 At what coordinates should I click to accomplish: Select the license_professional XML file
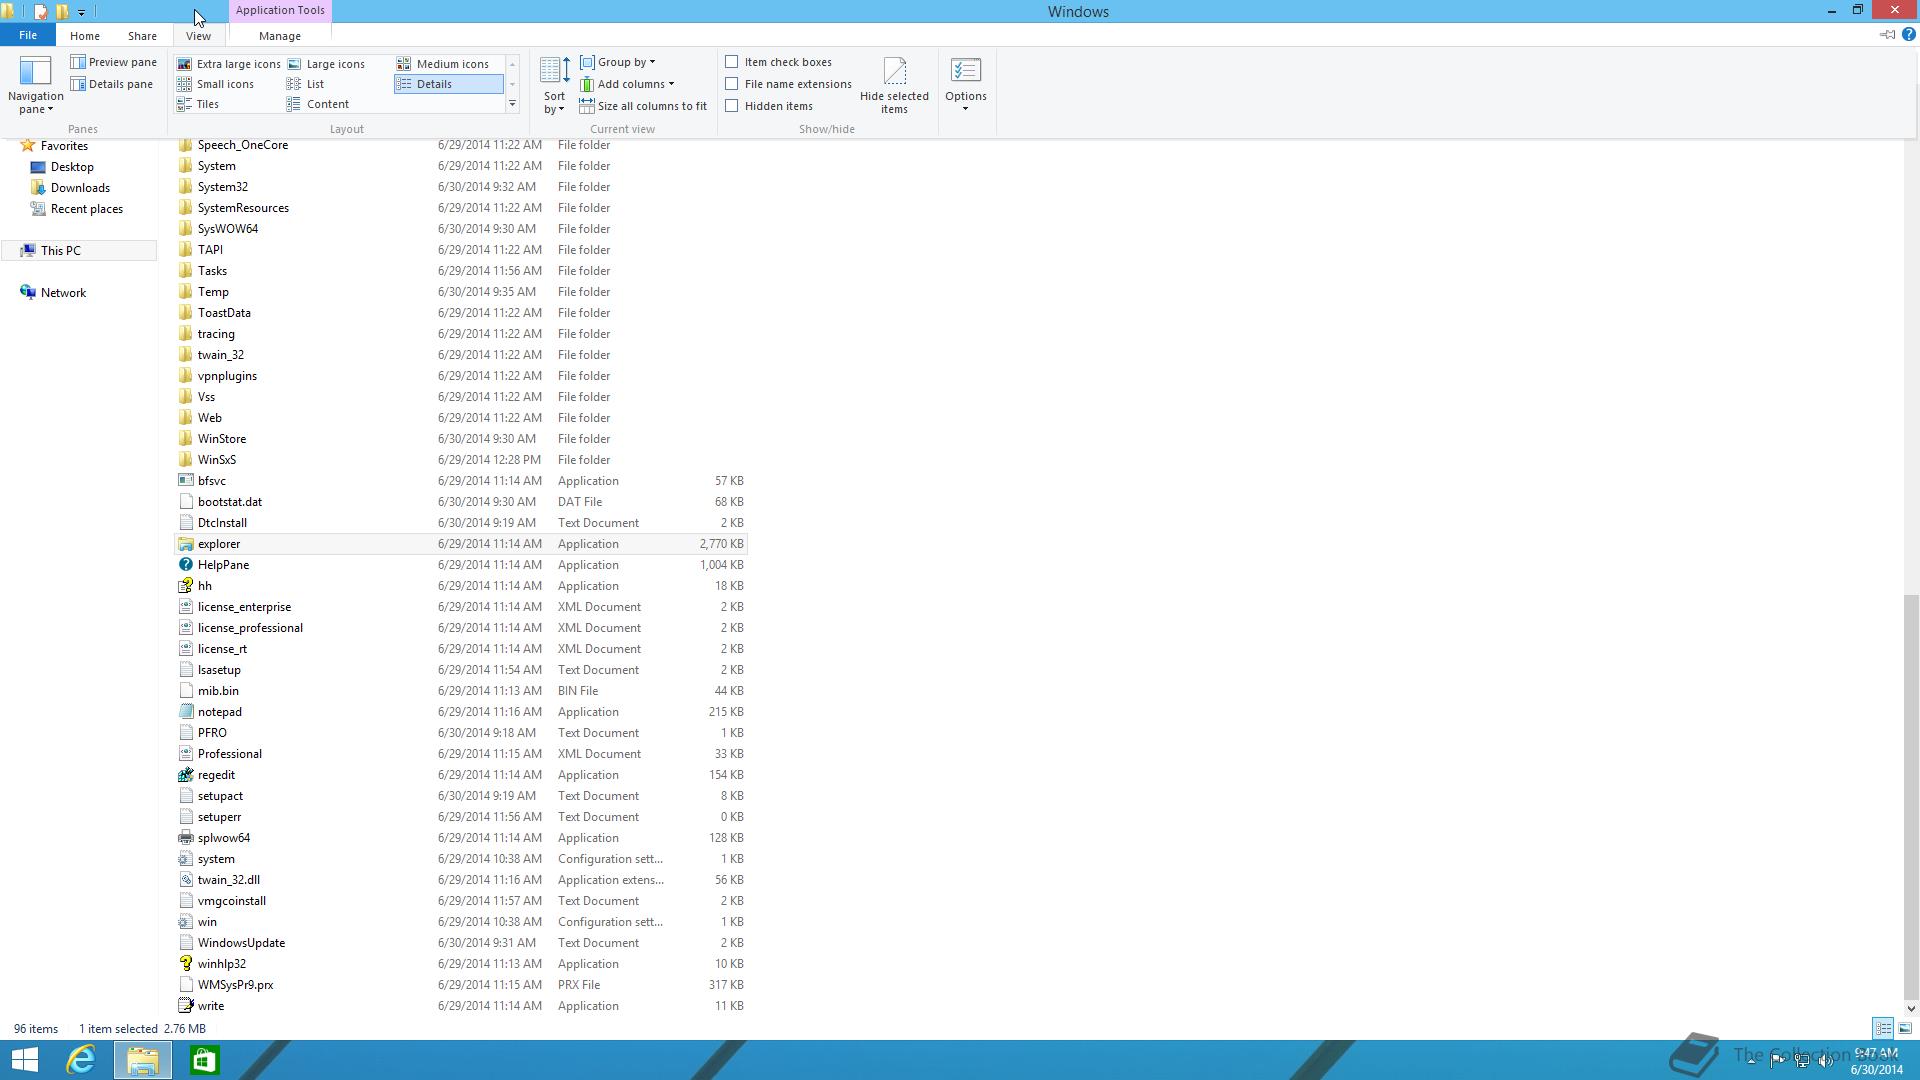point(461,628)
